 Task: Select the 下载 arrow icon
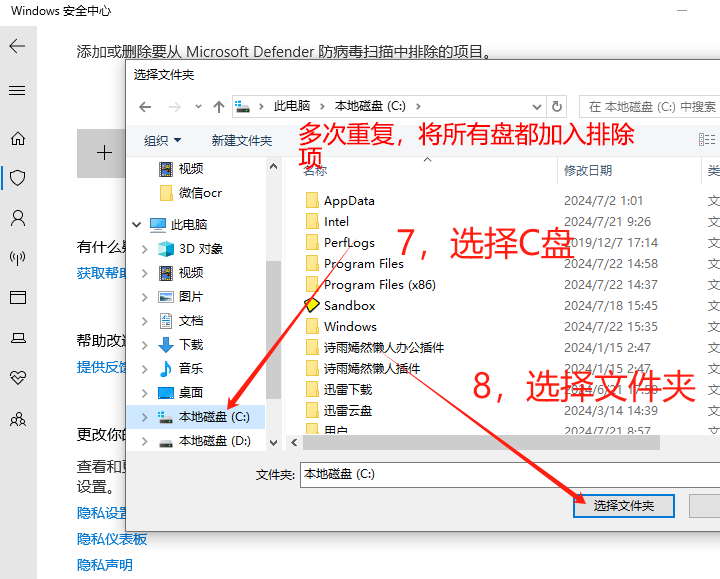coord(165,345)
